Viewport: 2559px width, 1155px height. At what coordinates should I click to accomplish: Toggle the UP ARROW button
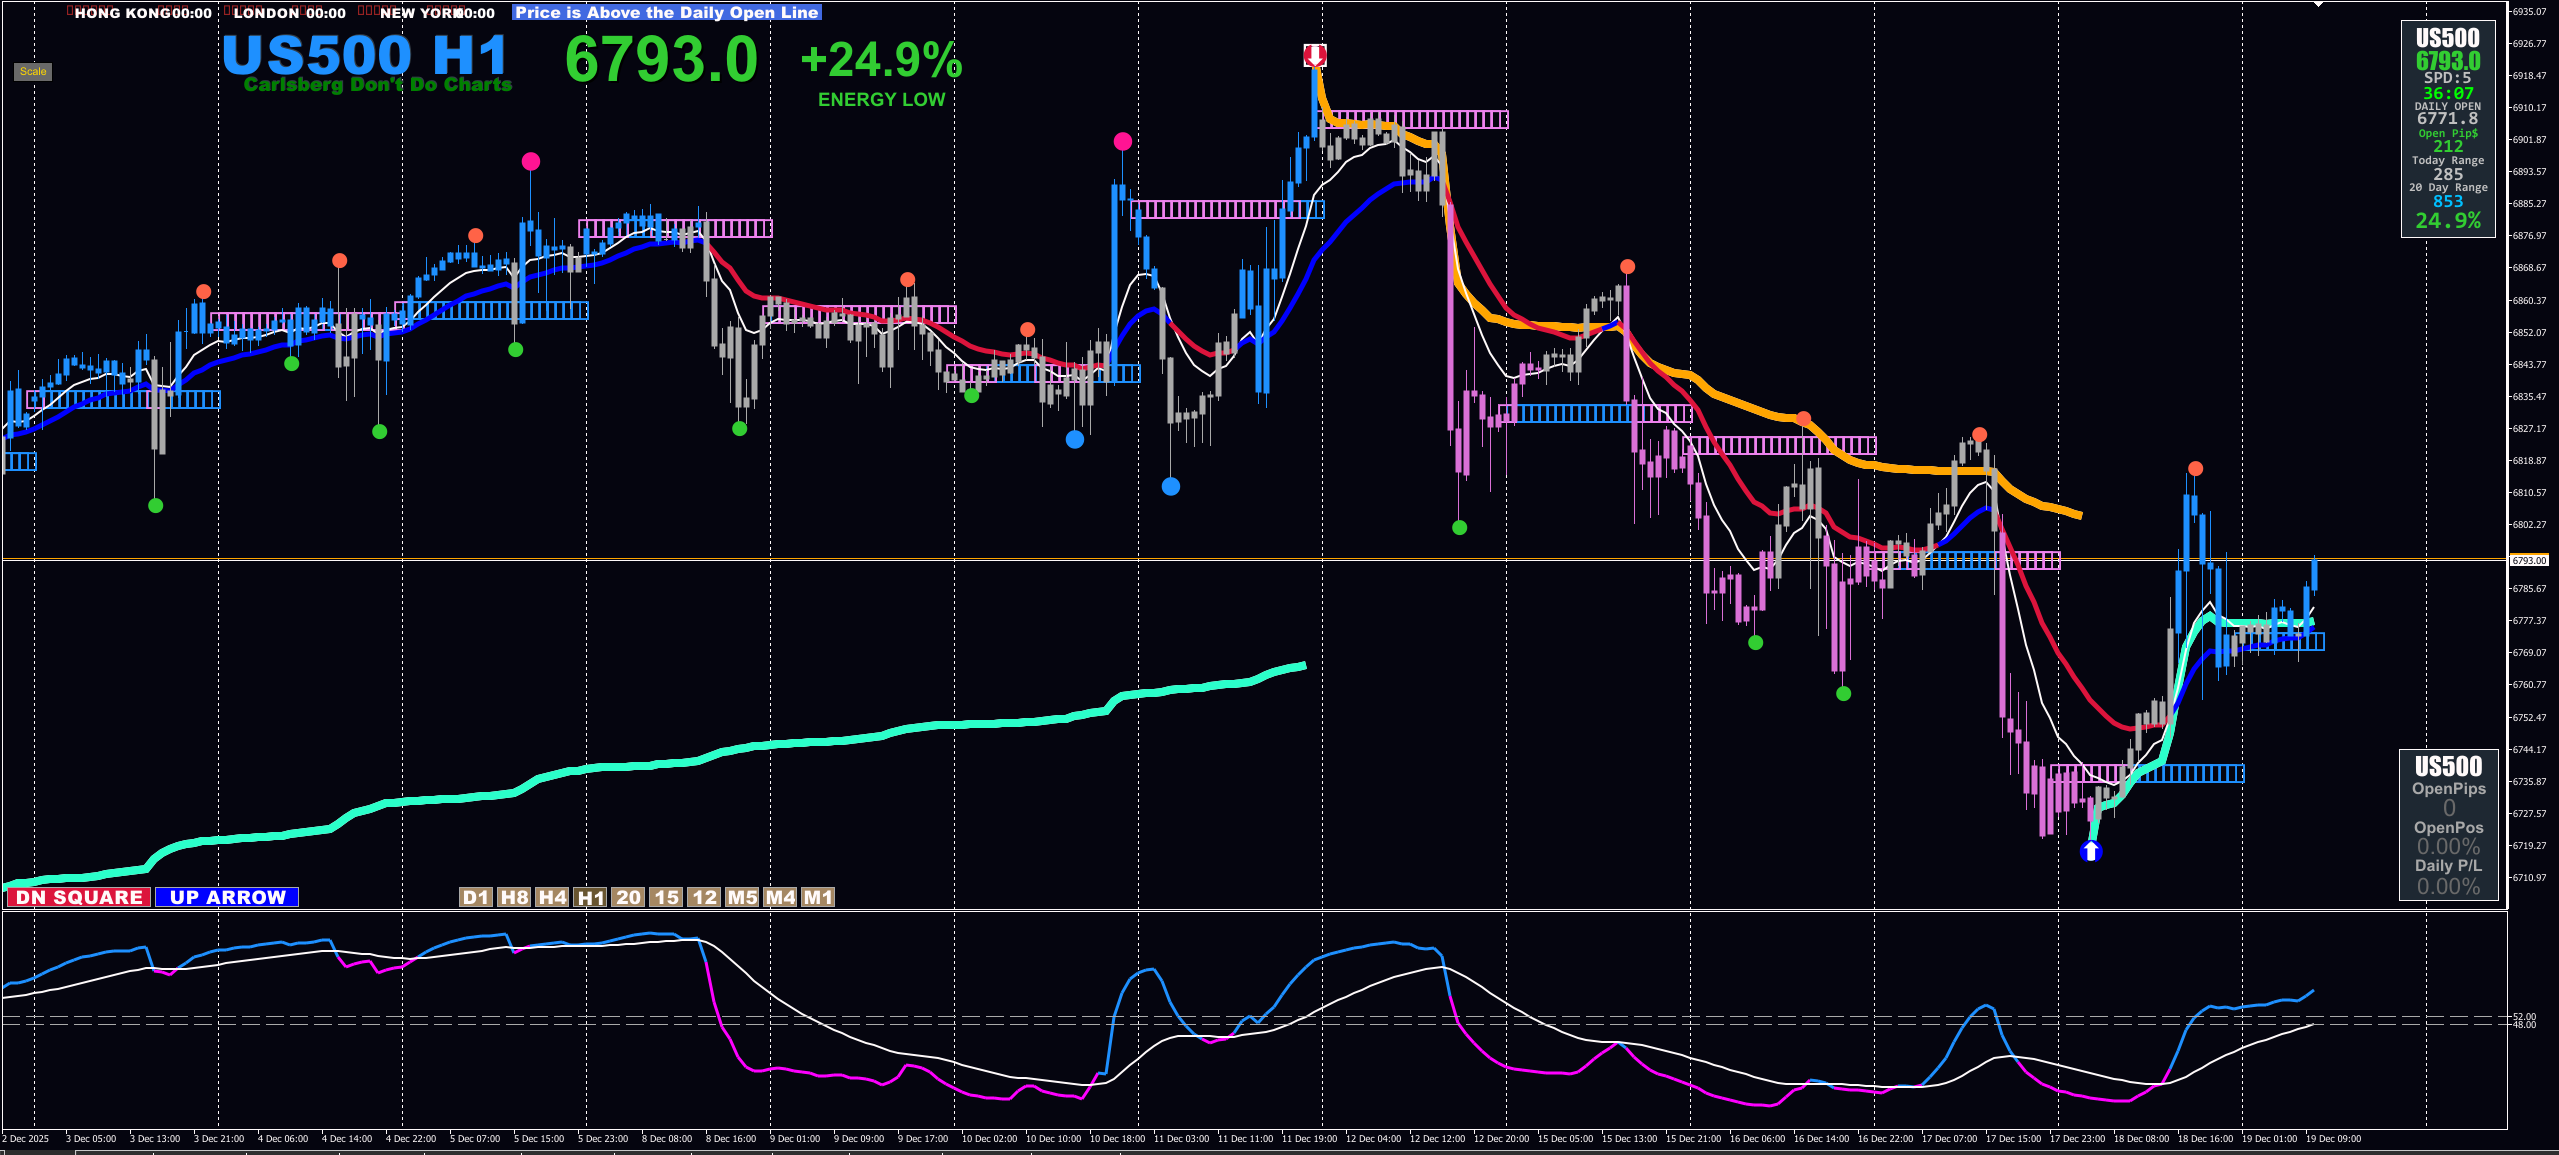pyautogui.click(x=227, y=897)
